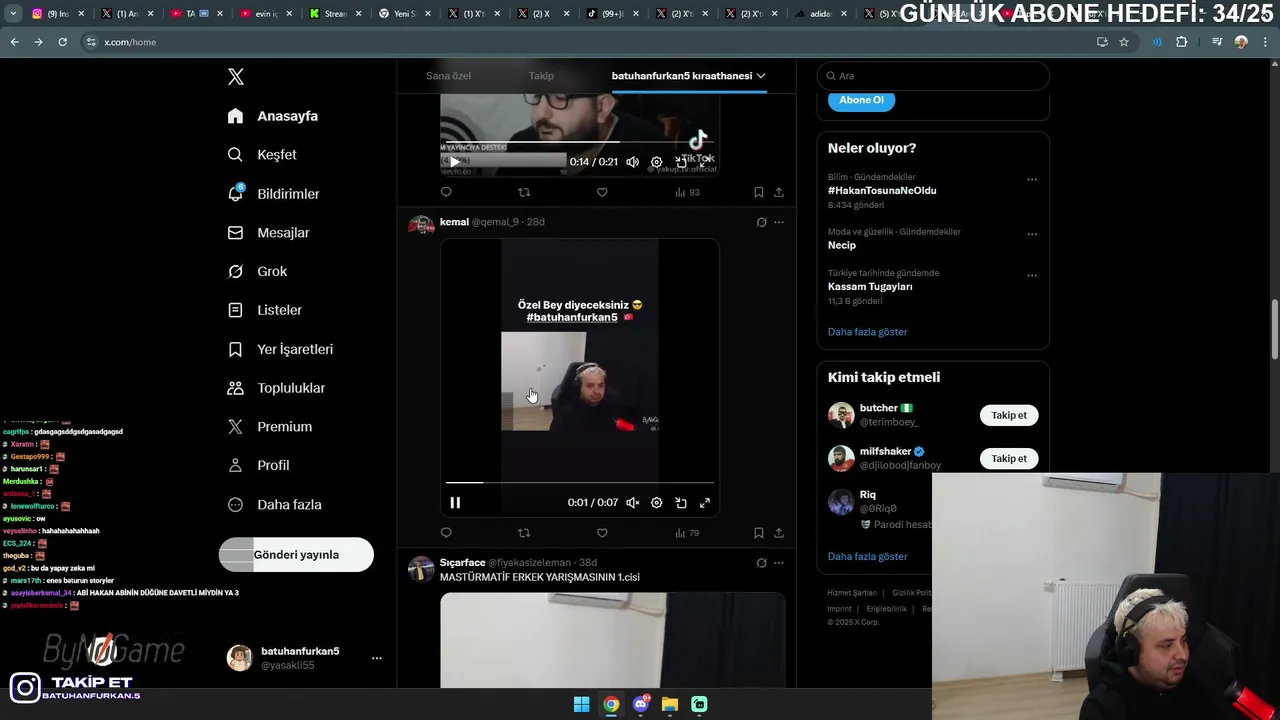Open Keşfet explore page
The width and height of the screenshot is (1280, 720).
(x=262, y=155)
